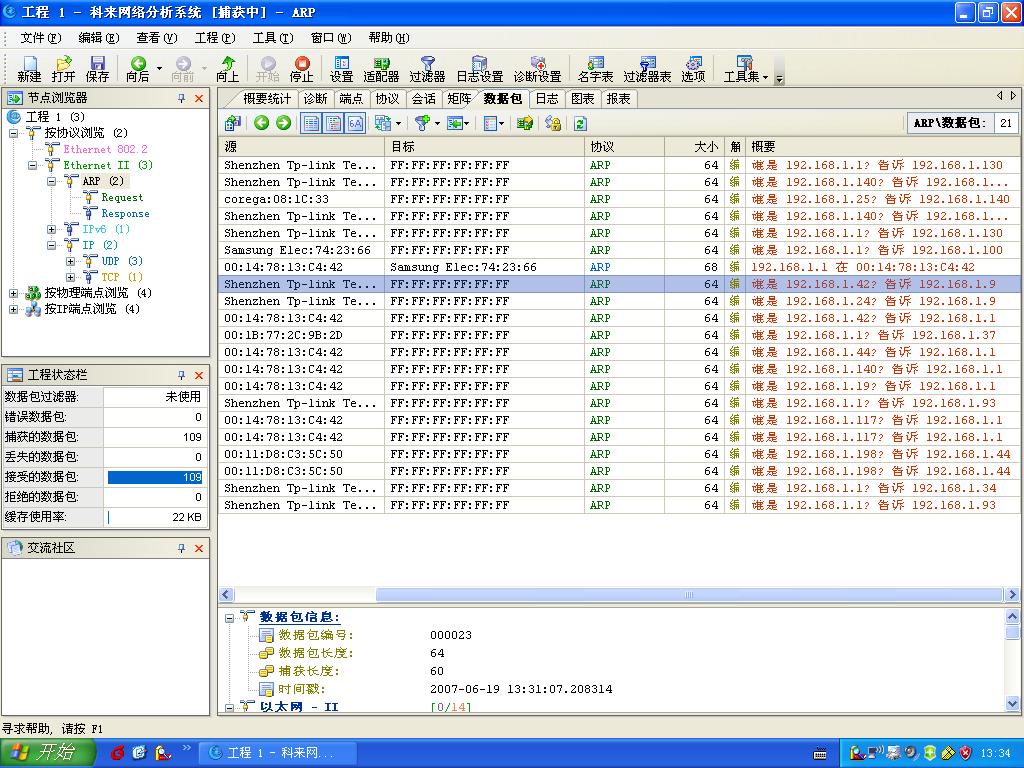Toggle the pushpin on the 工程状态栏 panel

(182, 375)
